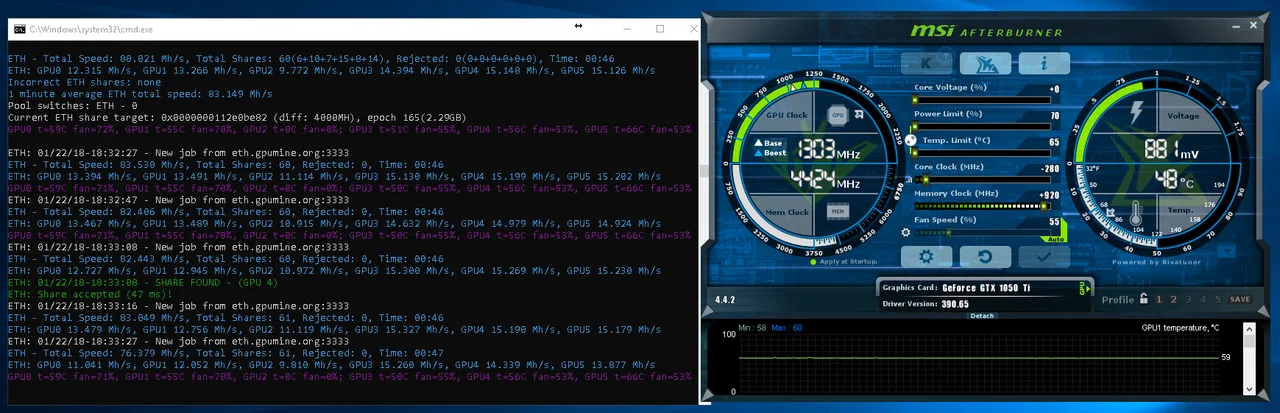Click the 'Min : 58' graph statistic

point(751,327)
